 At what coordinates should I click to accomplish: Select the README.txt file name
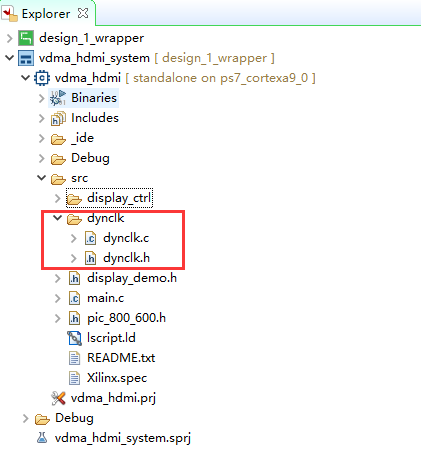point(121,358)
